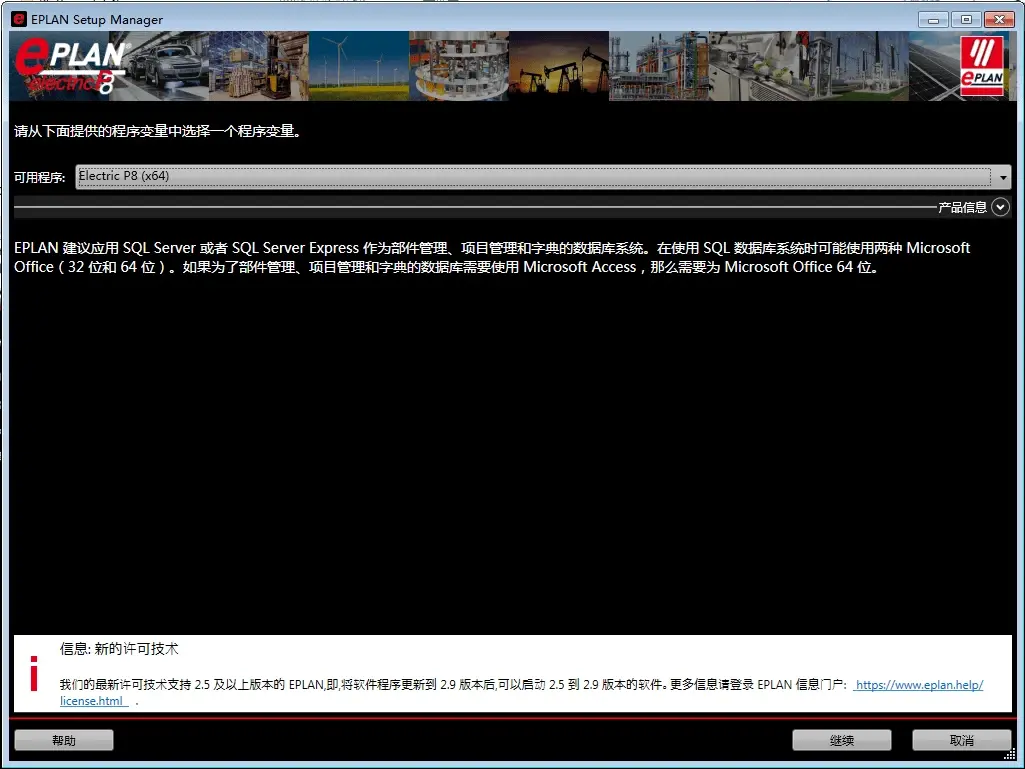Minimize the EPLAN Setup Manager window
Viewport: 1025px width, 769px height.
pyautogui.click(x=933, y=20)
